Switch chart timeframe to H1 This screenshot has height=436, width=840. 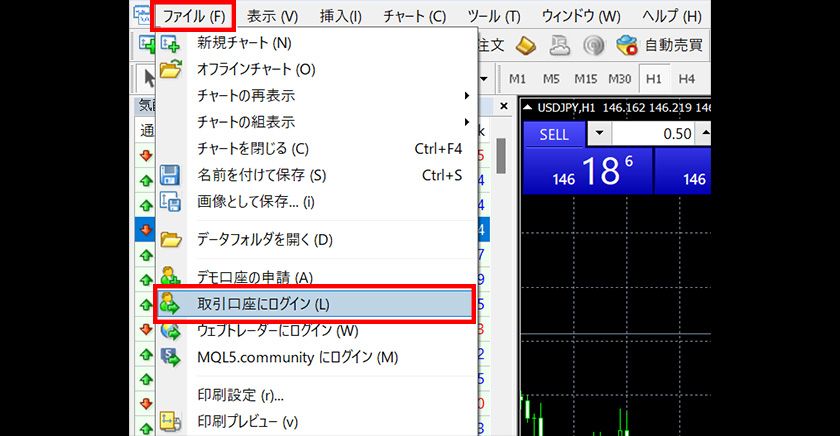(x=654, y=79)
